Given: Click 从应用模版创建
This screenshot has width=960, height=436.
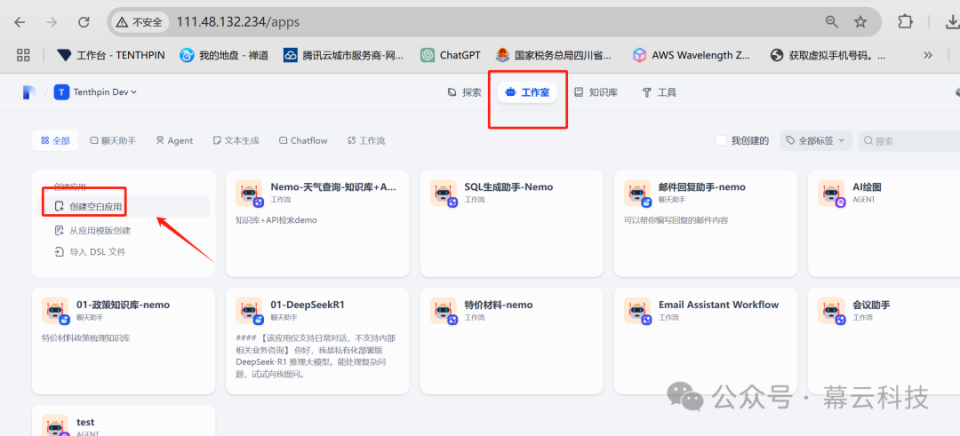Looking at the screenshot, I should (x=92, y=230).
